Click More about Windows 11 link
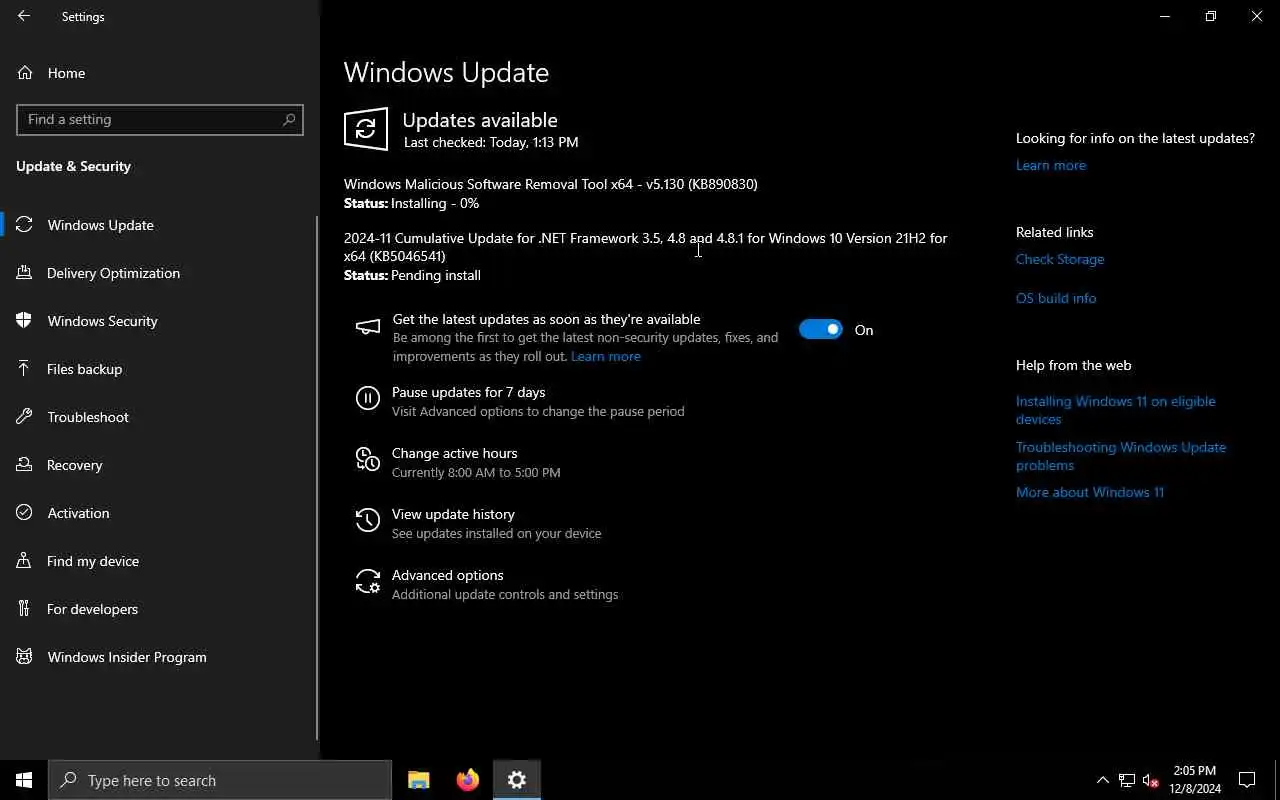1280x800 pixels. [x=1090, y=492]
